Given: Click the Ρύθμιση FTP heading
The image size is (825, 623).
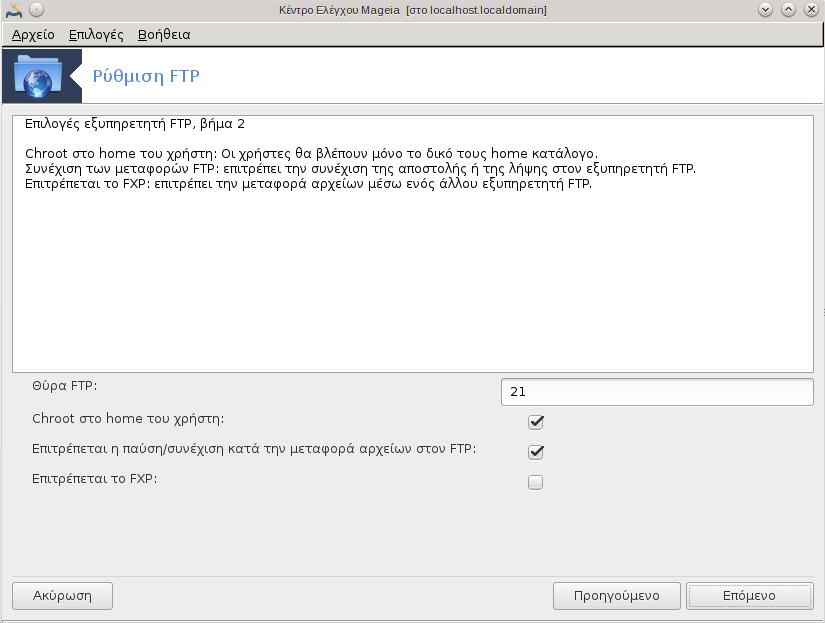Looking at the screenshot, I should click(x=146, y=76).
